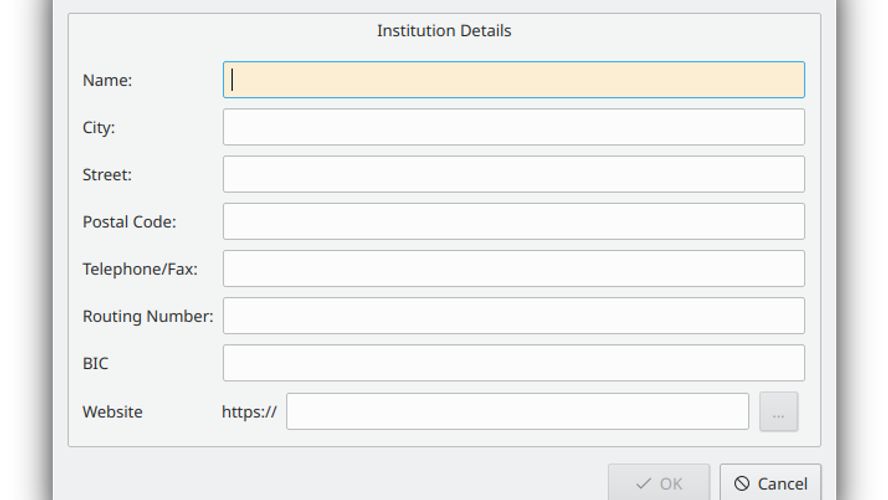
Task: Confirm with the OK button
Action: (659, 483)
